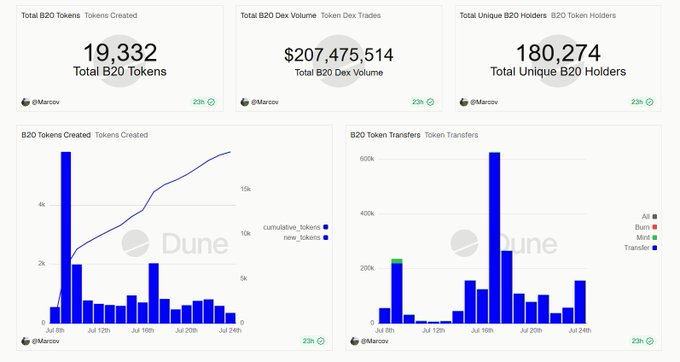Select tallest bar in B20 Token Transfers chart
The width and height of the screenshot is (680, 362).
click(x=494, y=238)
